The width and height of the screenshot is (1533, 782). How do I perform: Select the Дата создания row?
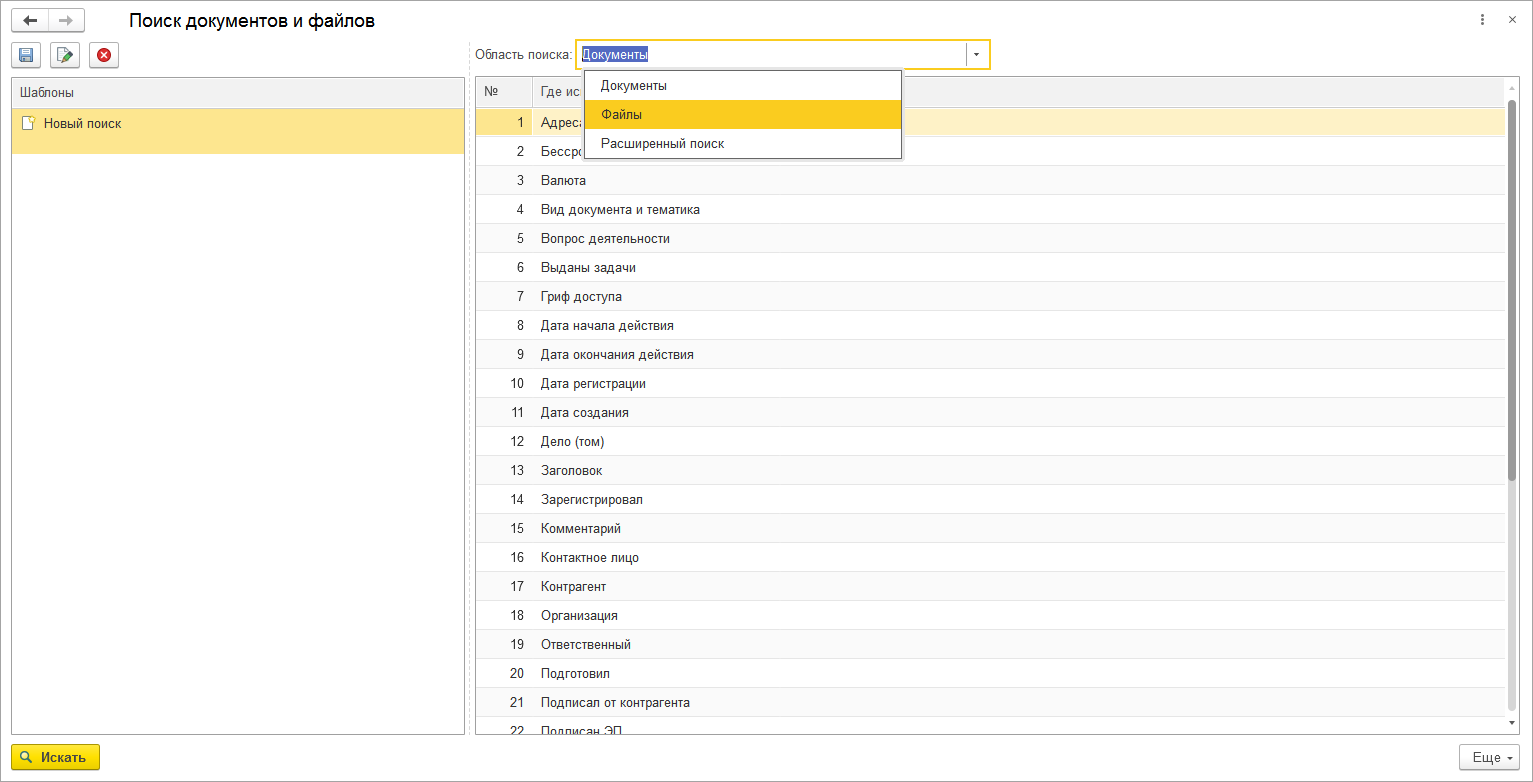point(990,413)
